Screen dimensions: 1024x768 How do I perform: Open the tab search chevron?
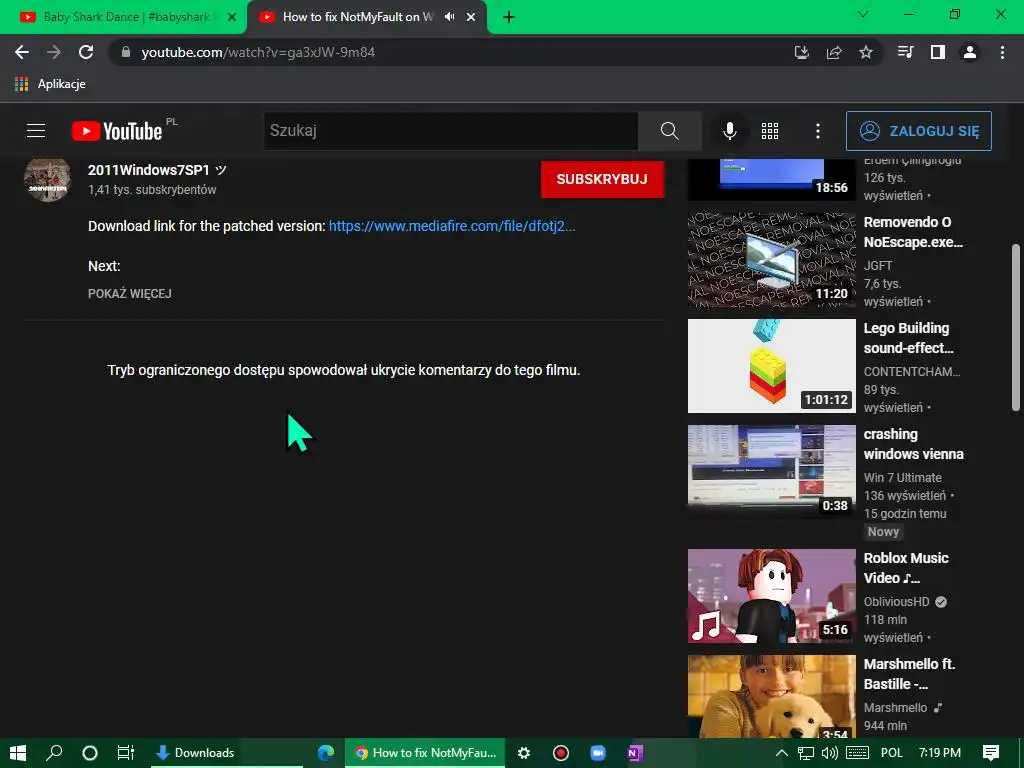coord(863,14)
